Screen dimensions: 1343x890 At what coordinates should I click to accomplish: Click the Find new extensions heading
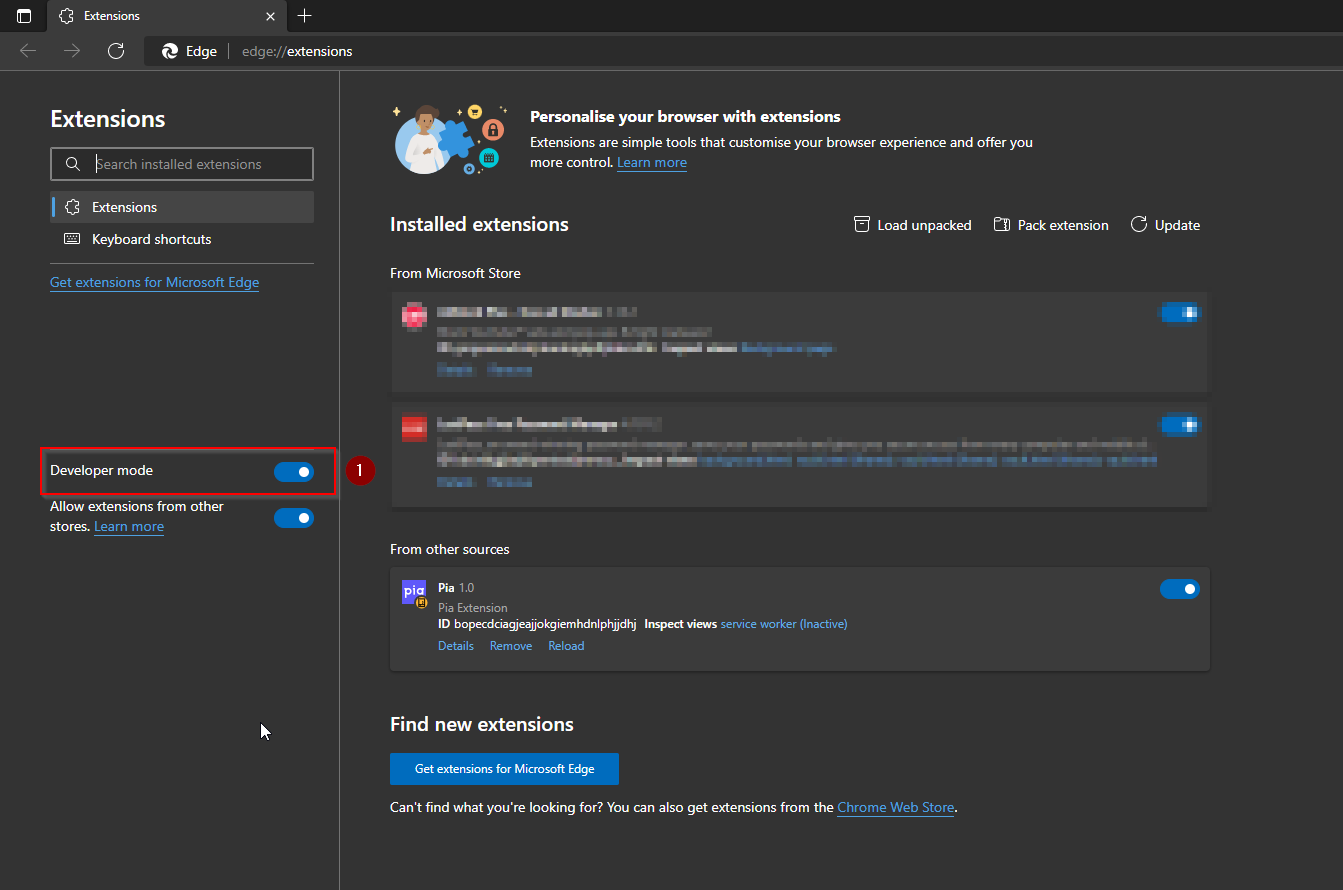(x=482, y=724)
